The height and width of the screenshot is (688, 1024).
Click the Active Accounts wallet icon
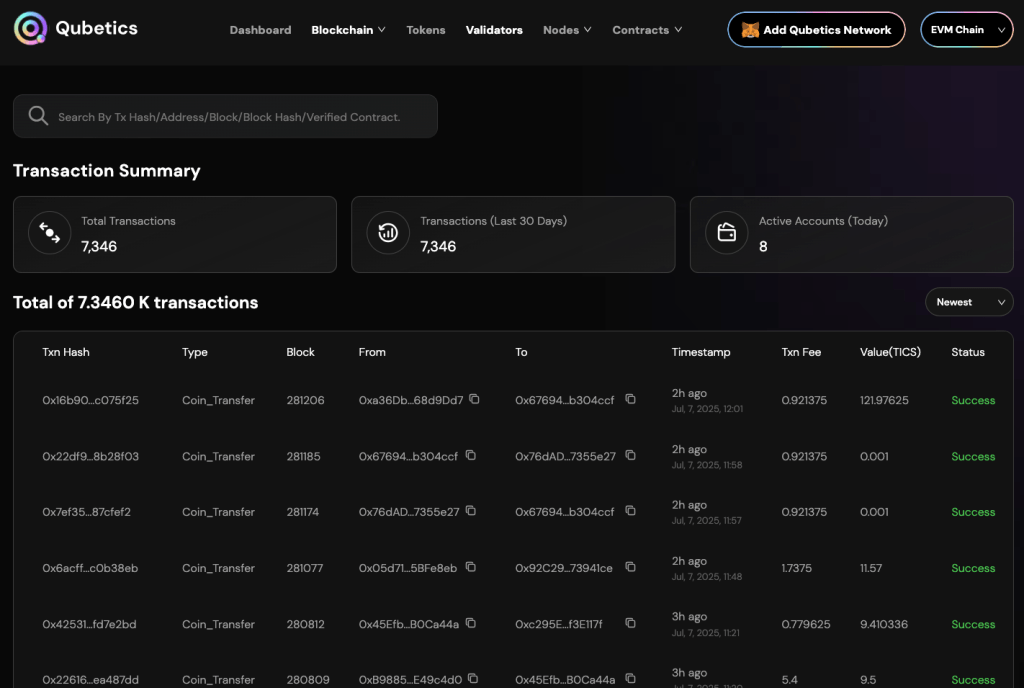727,233
